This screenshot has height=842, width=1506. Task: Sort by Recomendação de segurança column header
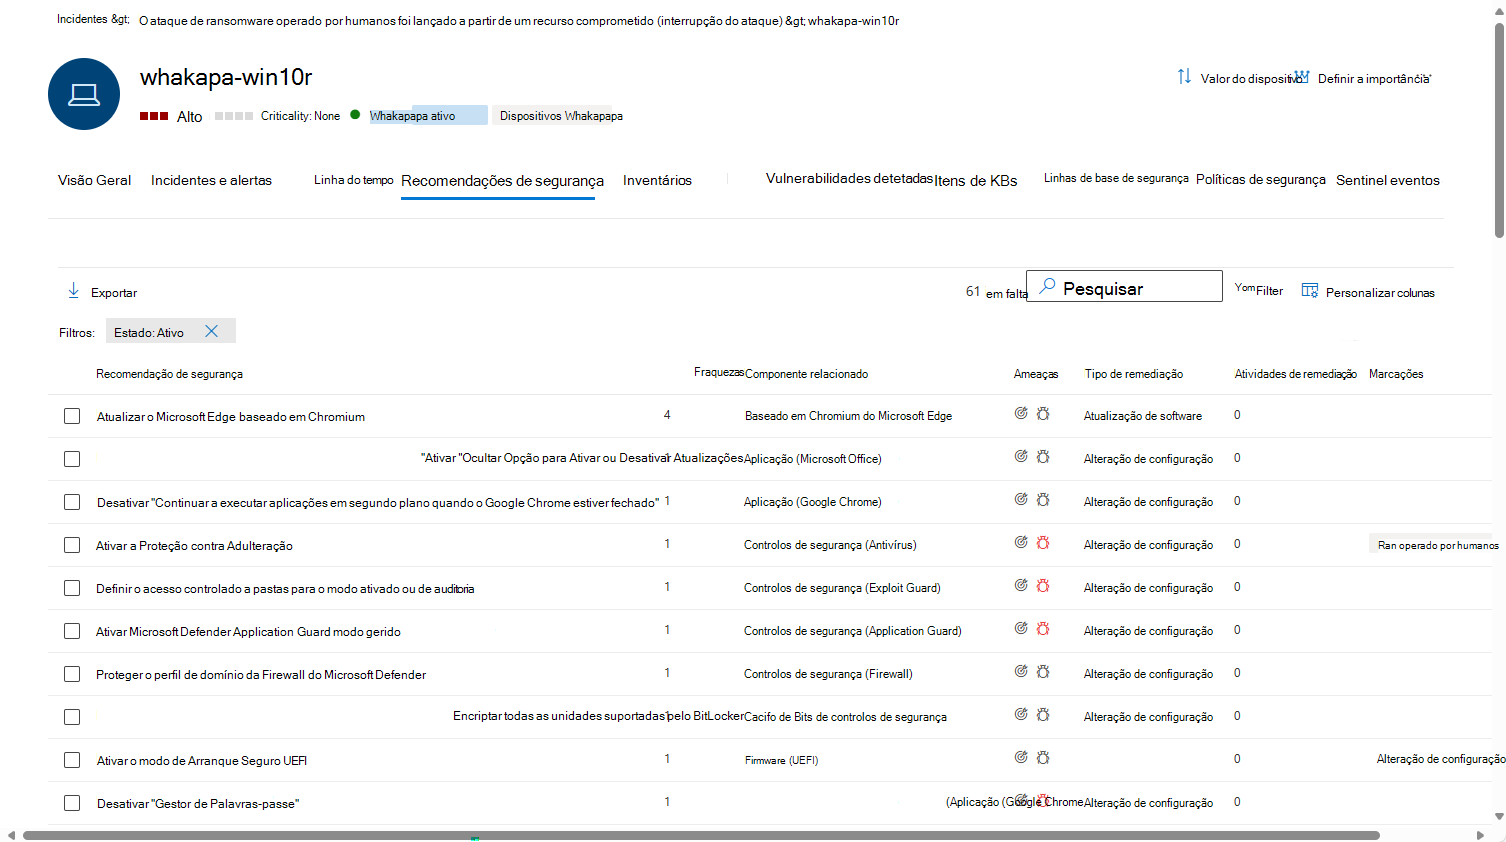pos(169,374)
